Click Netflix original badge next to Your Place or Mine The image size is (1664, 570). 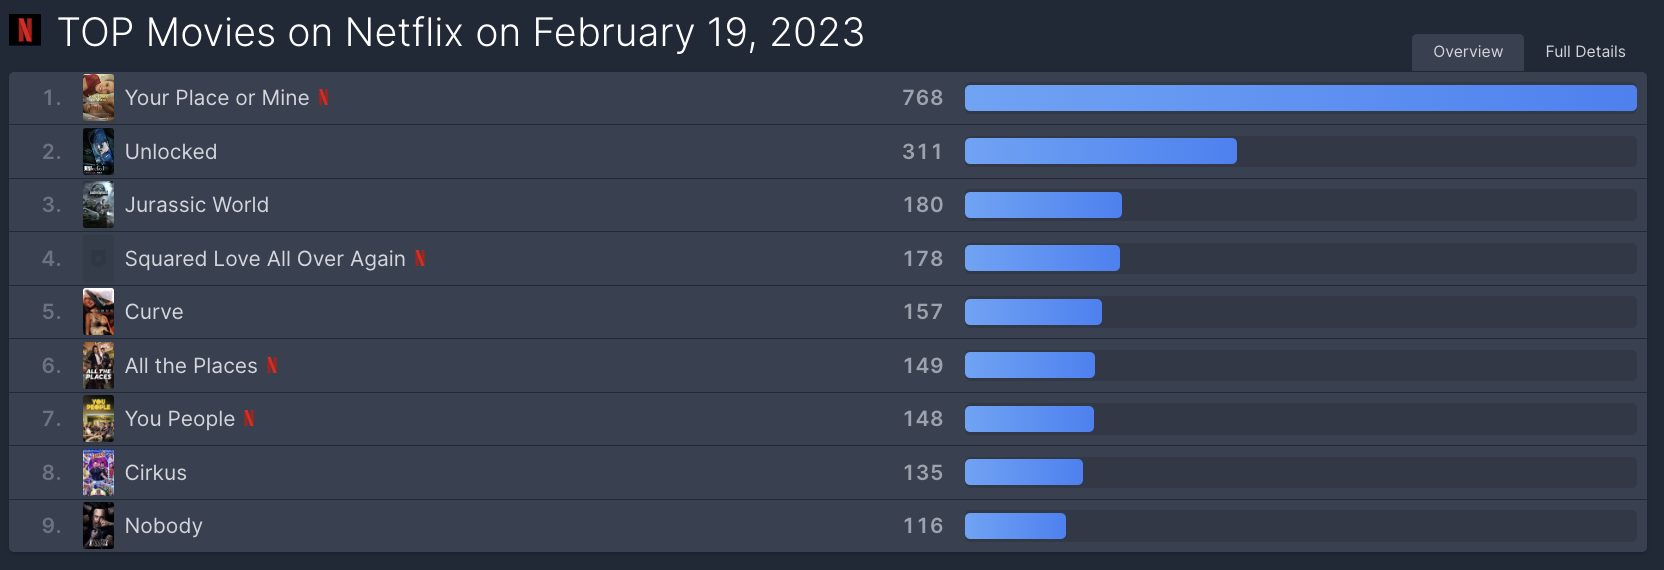[x=324, y=98]
